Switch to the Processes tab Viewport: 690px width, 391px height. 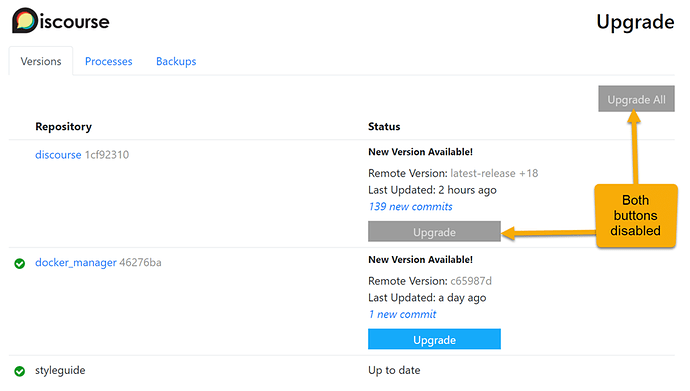click(108, 61)
